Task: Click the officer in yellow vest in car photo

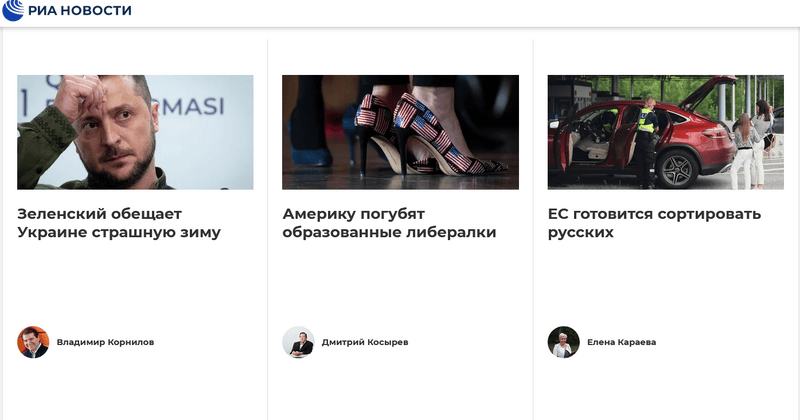Action: coord(646,142)
